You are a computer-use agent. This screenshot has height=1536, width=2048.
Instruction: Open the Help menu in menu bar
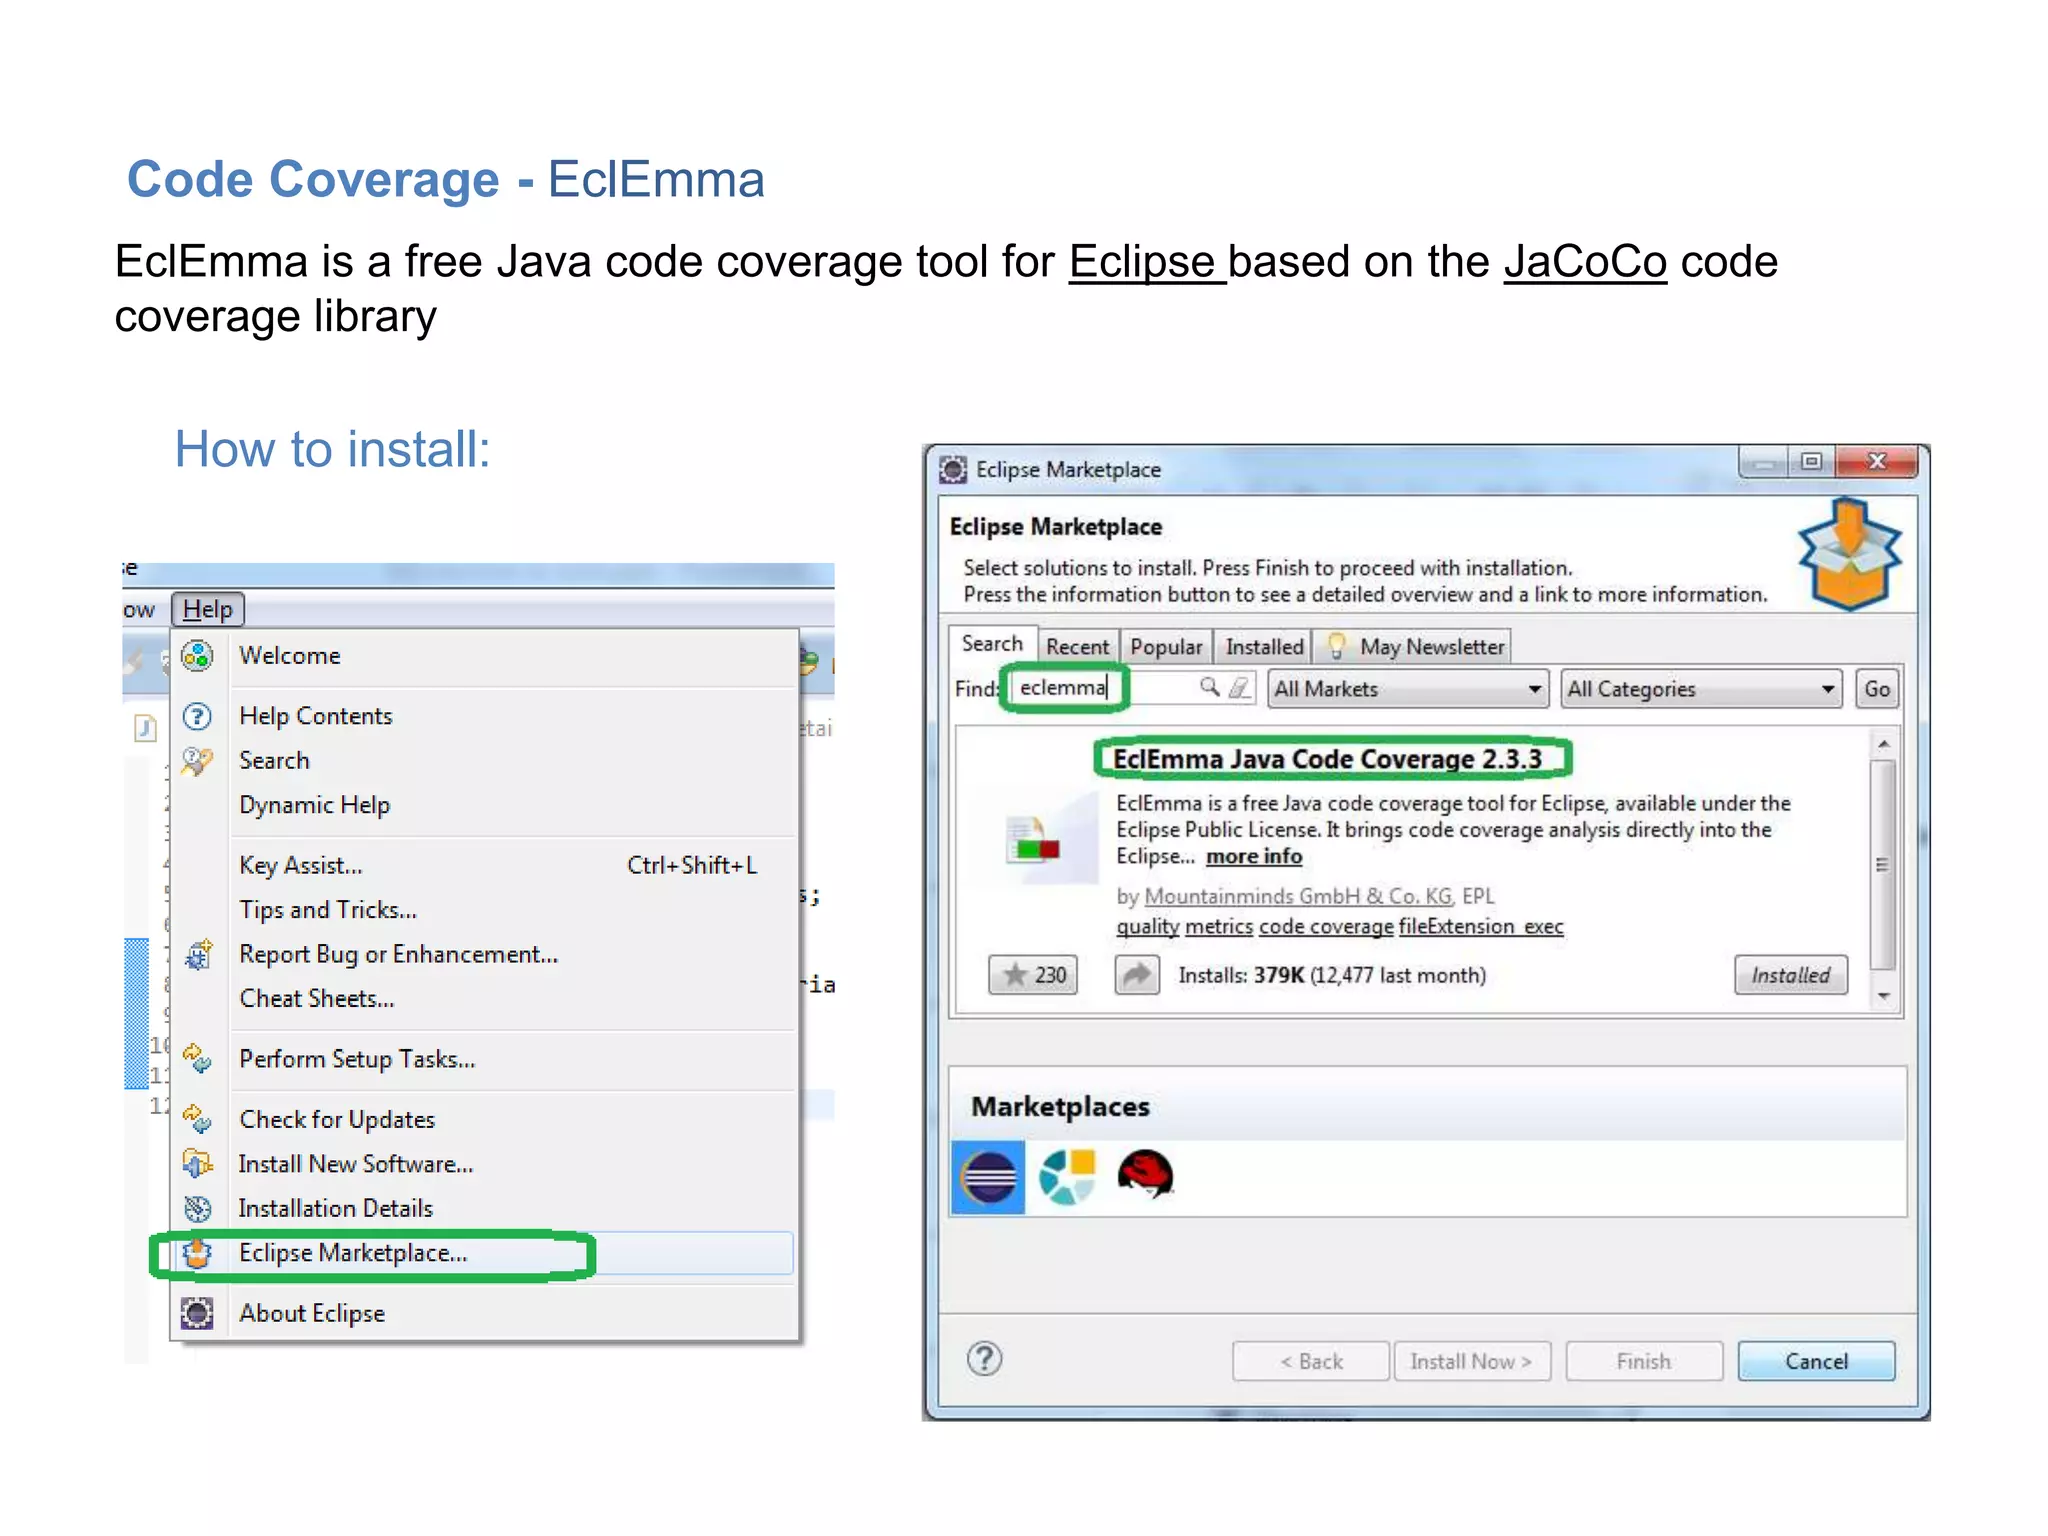[207, 609]
